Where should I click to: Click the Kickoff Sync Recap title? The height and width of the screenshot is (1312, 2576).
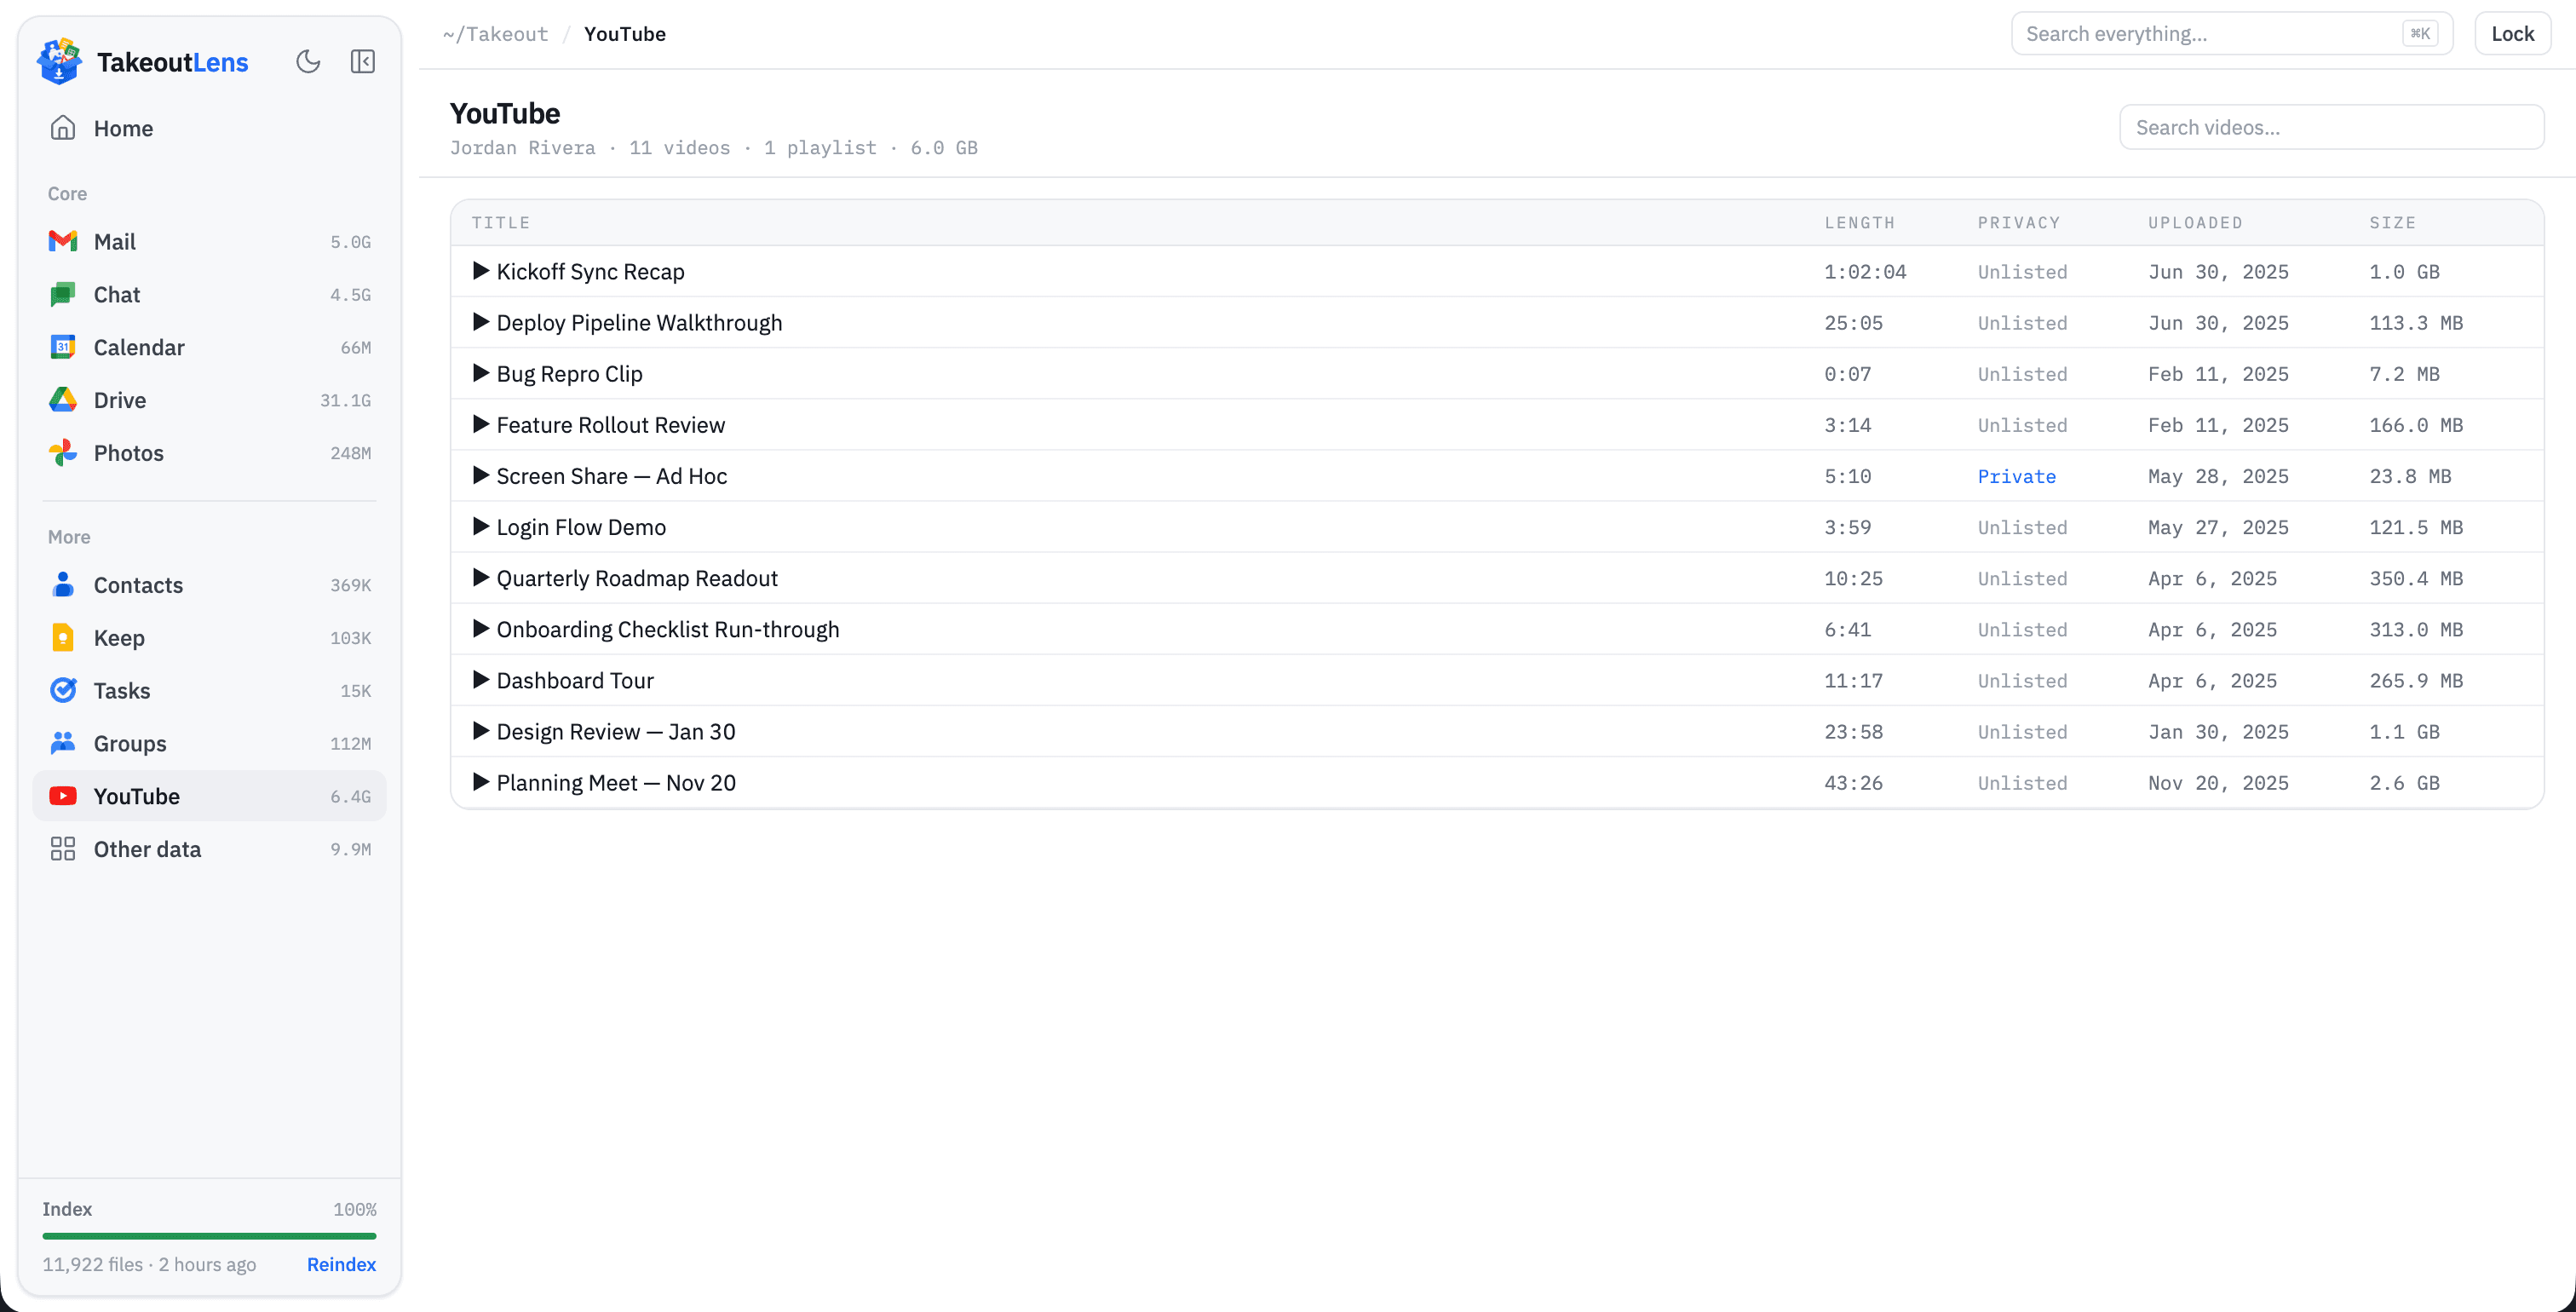pos(591,272)
